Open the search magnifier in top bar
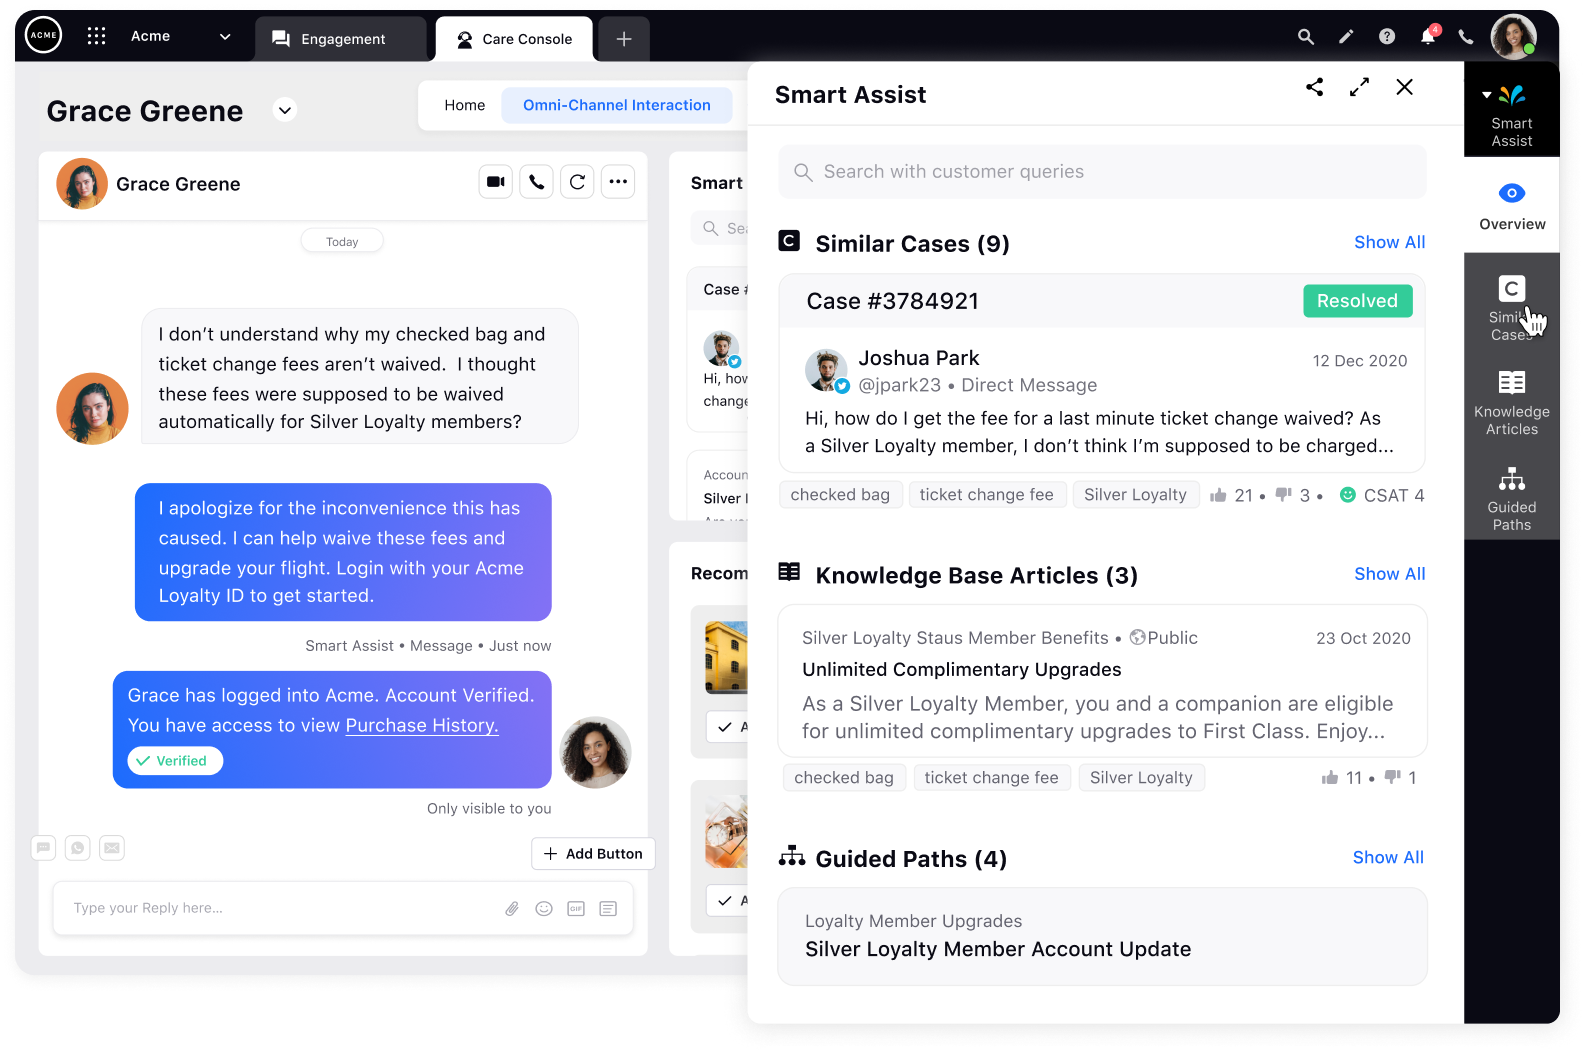Viewport: 1586px width, 1052px height. [1305, 37]
